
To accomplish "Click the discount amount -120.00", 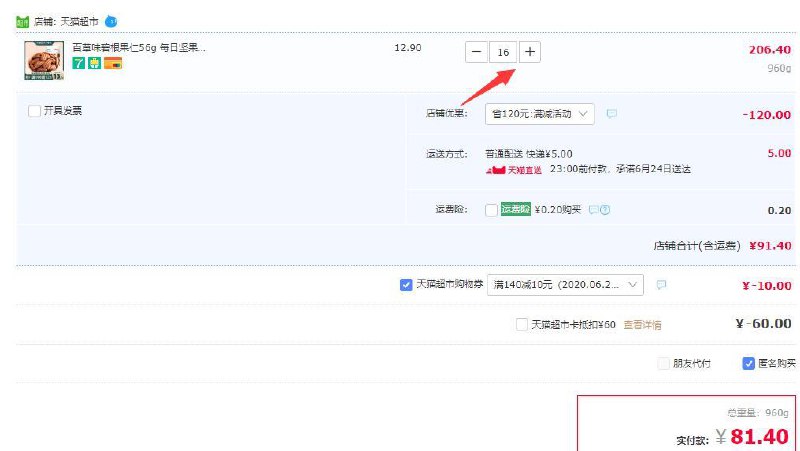I will click(767, 115).
